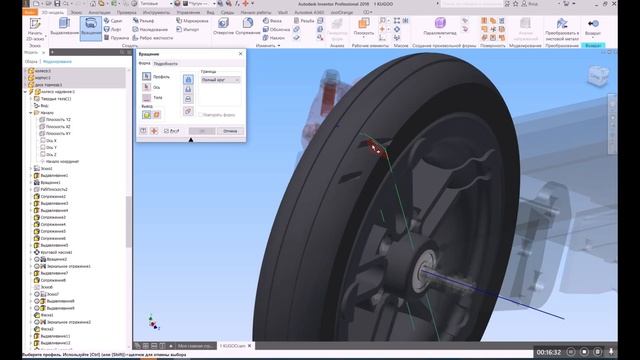Expand the Твердые тела node
Viewport: 640px width, 360px height.
pos(31,99)
